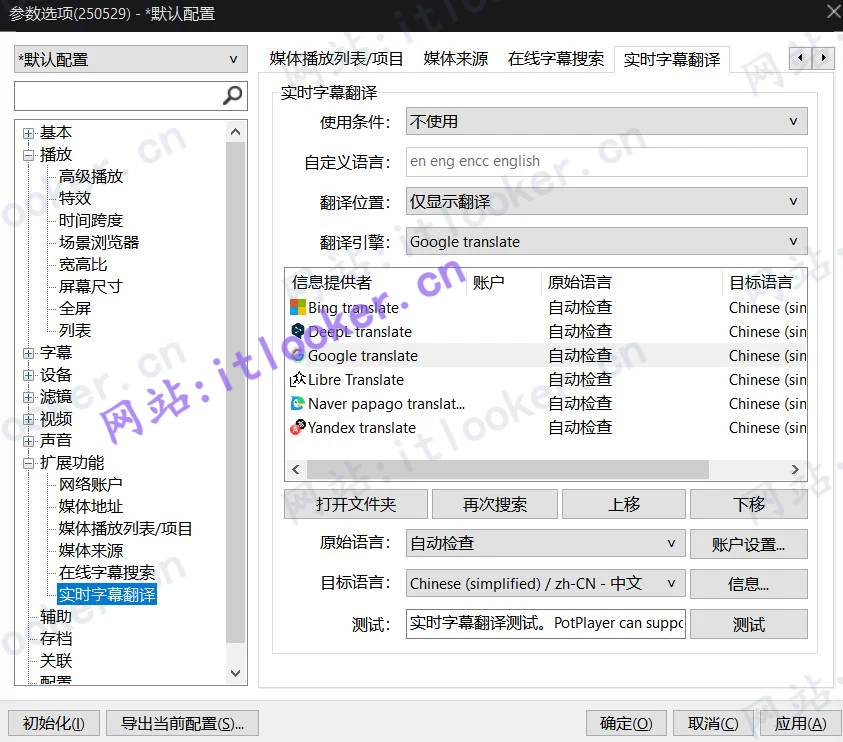The image size is (843, 742).
Task: Switch to the 在线字幕搜索 tab
Action: click(555, 59)
